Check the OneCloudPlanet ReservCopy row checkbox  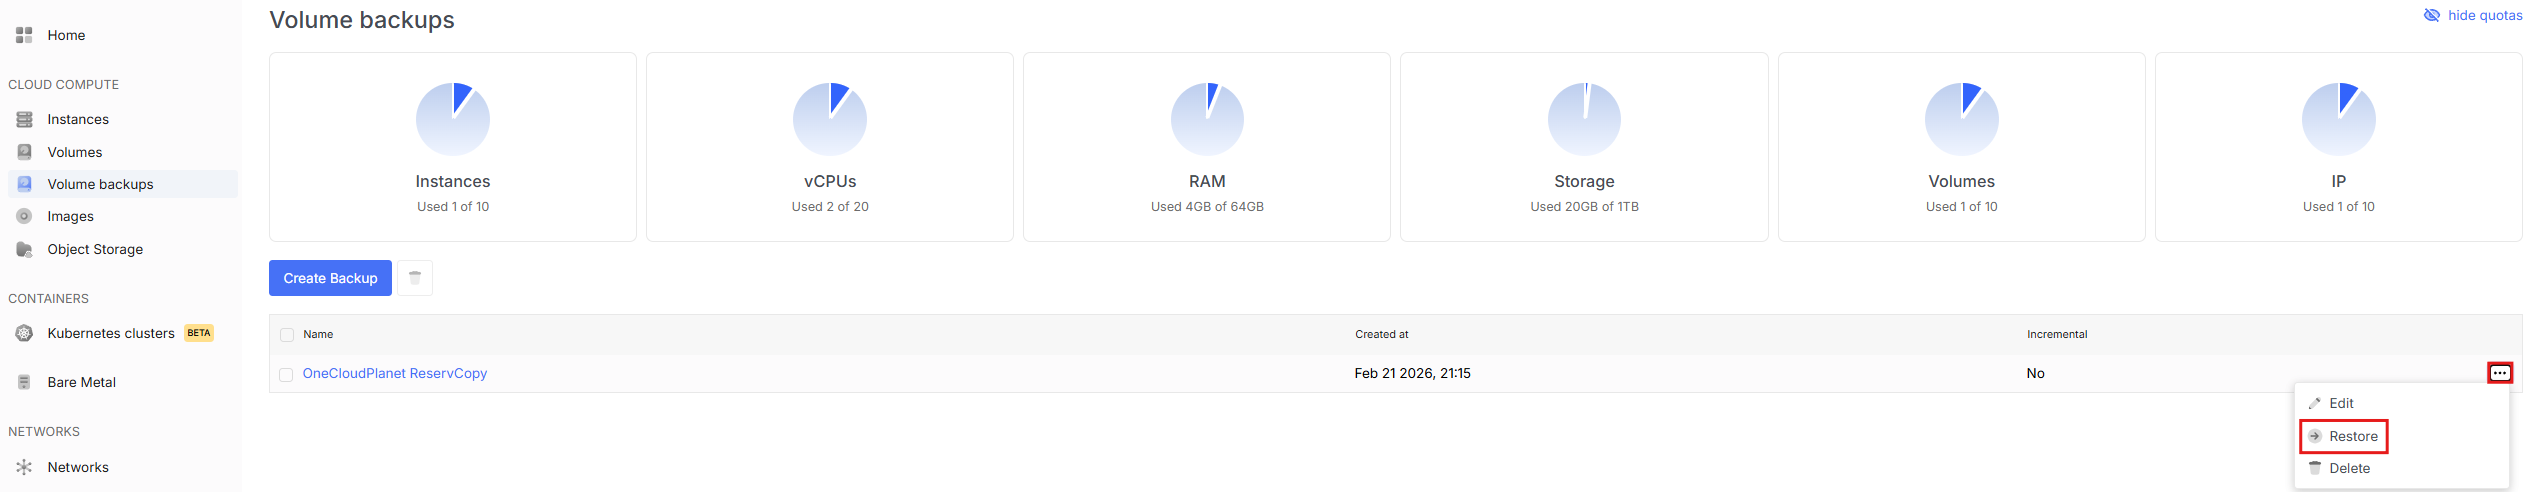point(286,374)
